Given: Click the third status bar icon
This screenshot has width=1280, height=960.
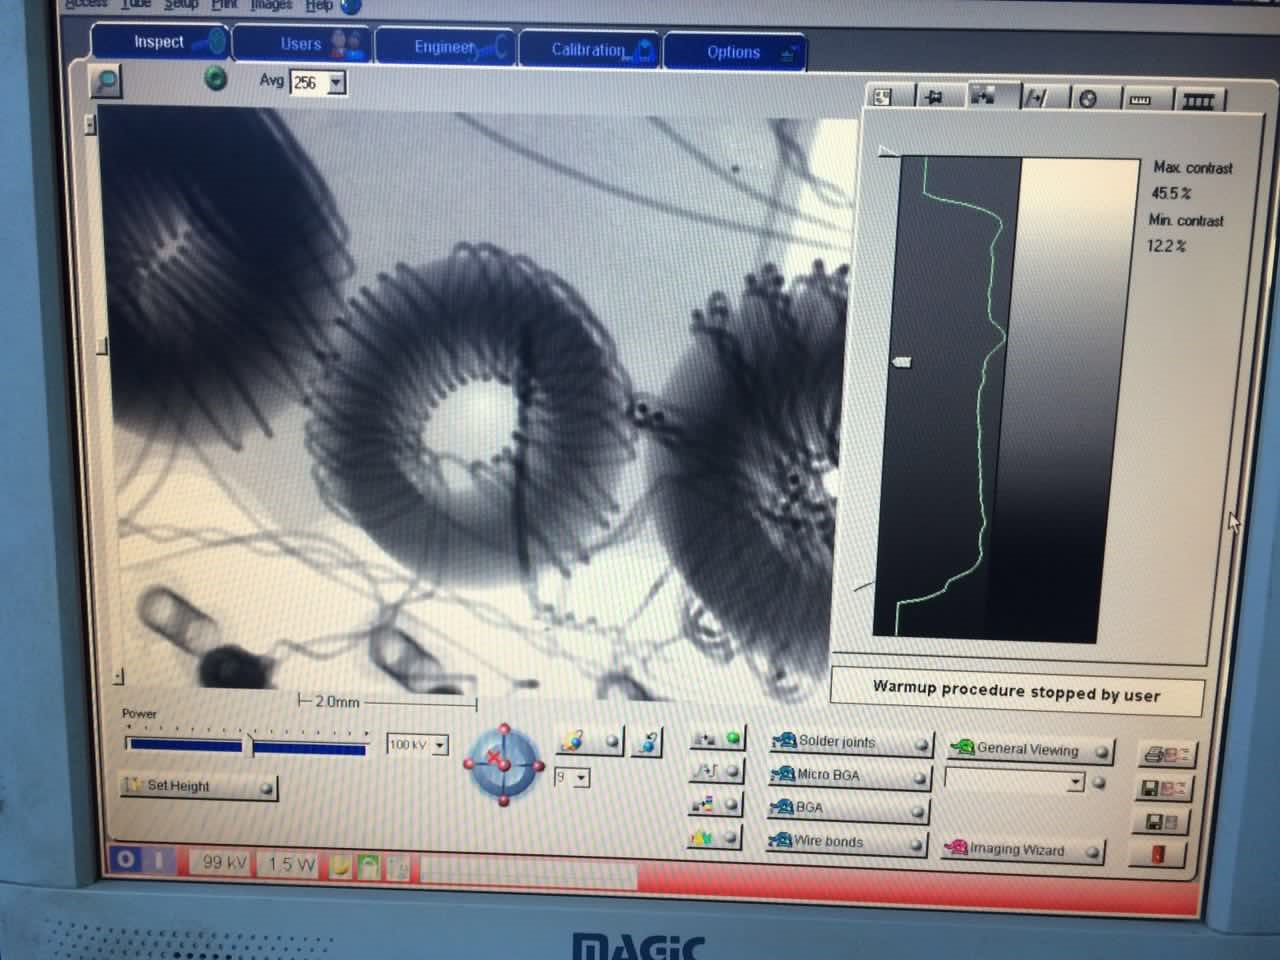Looking at the screenshot, I should pyautogui.click(x=398, y=868).
